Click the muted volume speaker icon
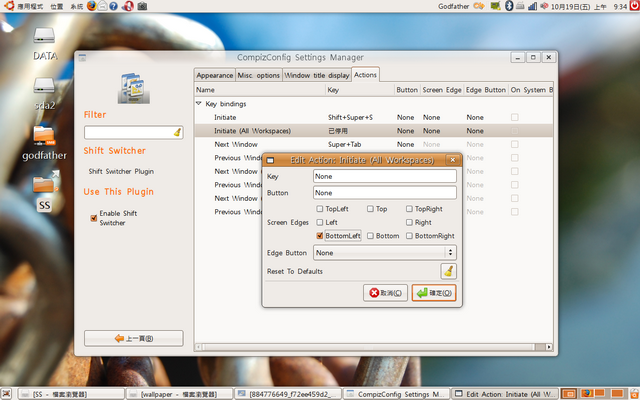The image size is (640, 400). pyautogui.click(x=544, y=6)
